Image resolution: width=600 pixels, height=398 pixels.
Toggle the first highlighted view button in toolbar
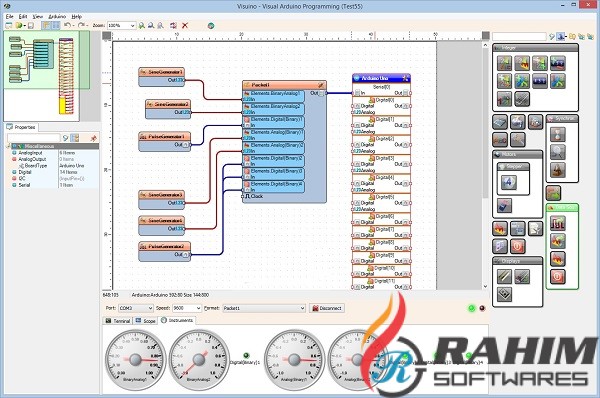click(46, 26)
